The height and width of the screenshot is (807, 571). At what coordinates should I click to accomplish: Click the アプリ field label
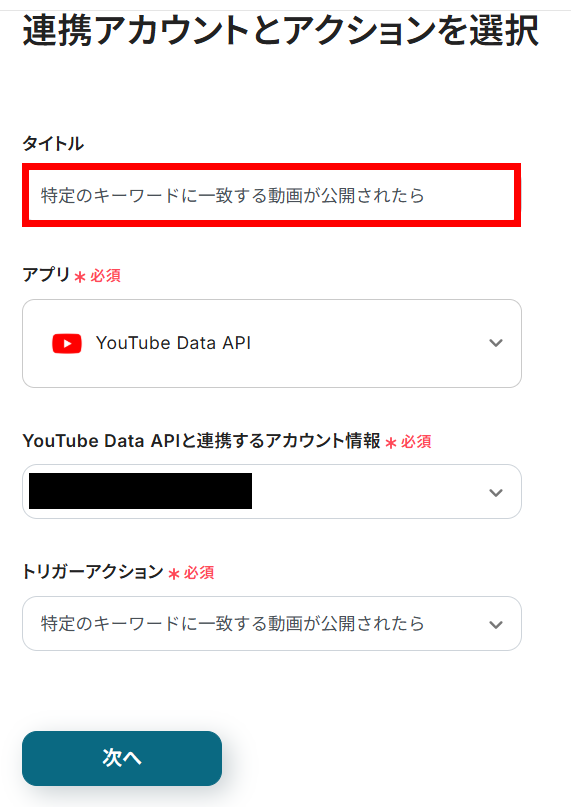46,274
